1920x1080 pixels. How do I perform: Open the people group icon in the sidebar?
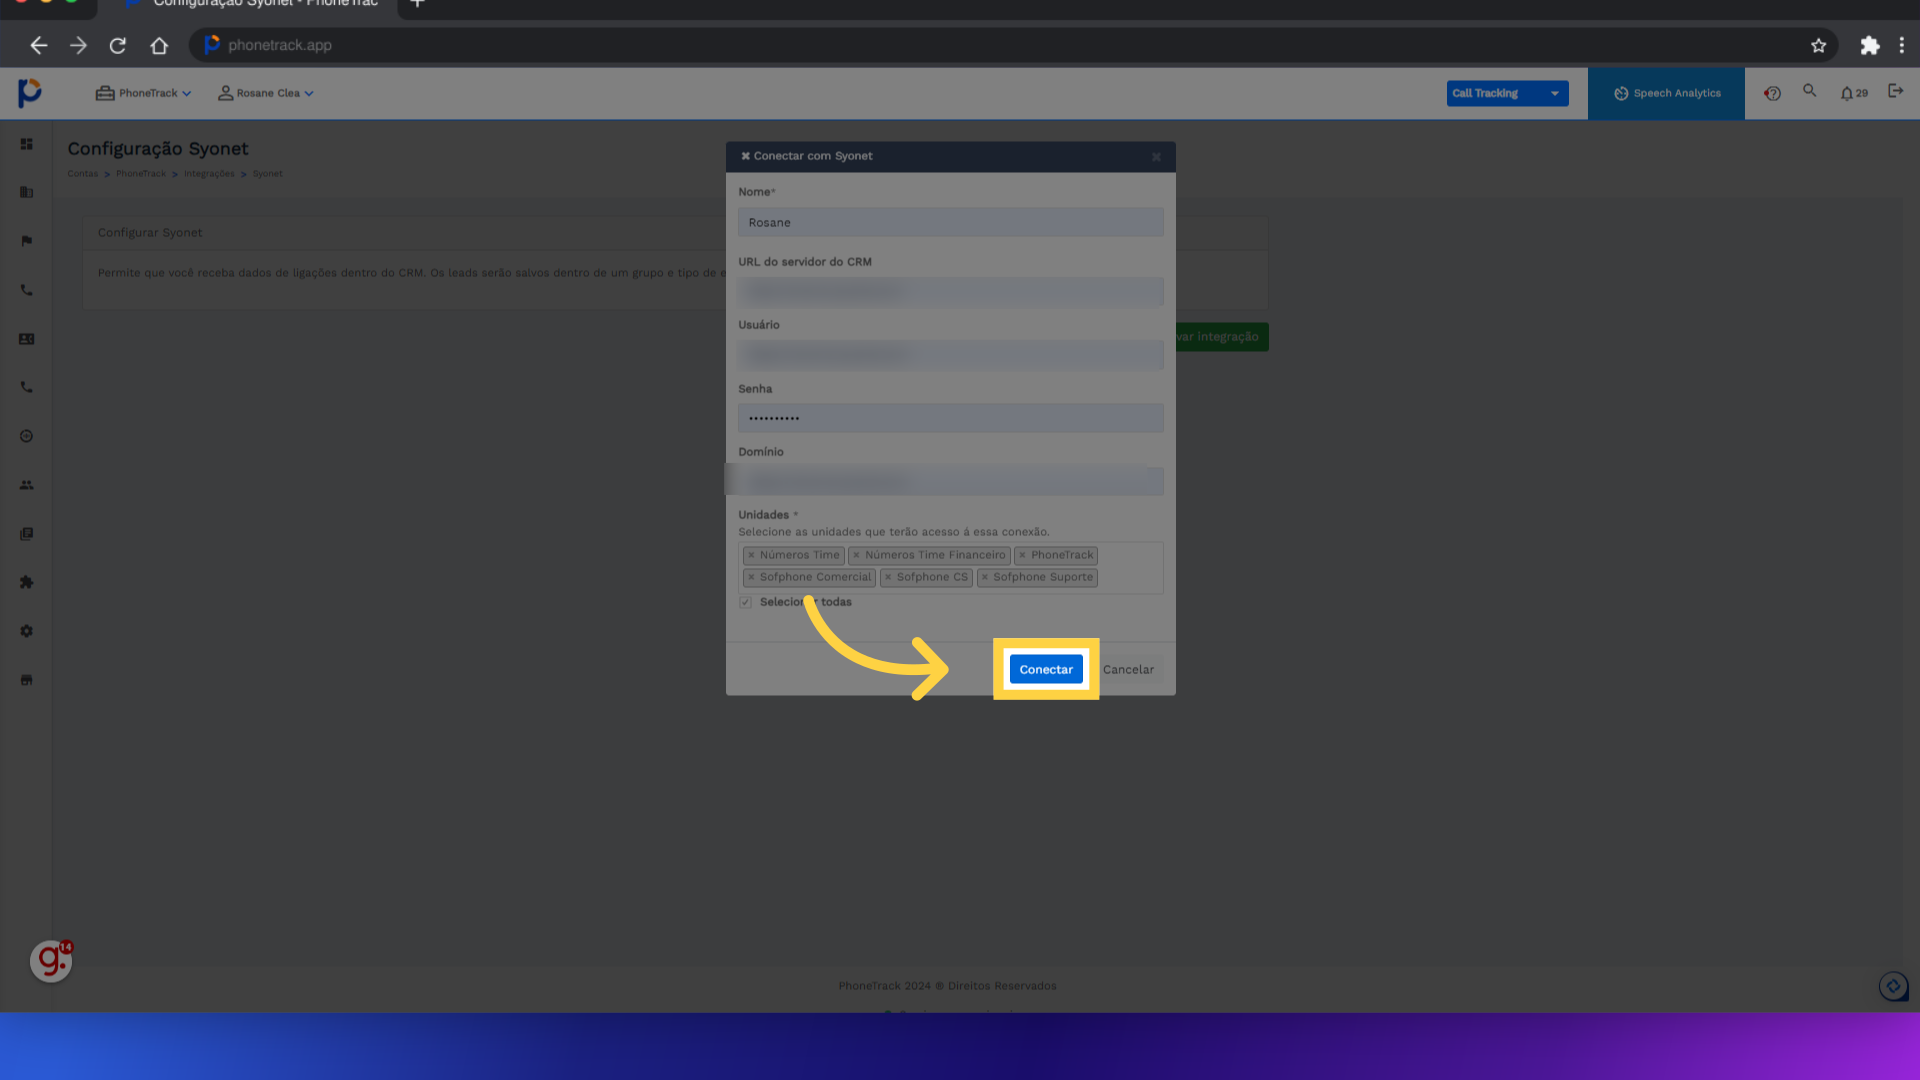(x=27, y=485)
